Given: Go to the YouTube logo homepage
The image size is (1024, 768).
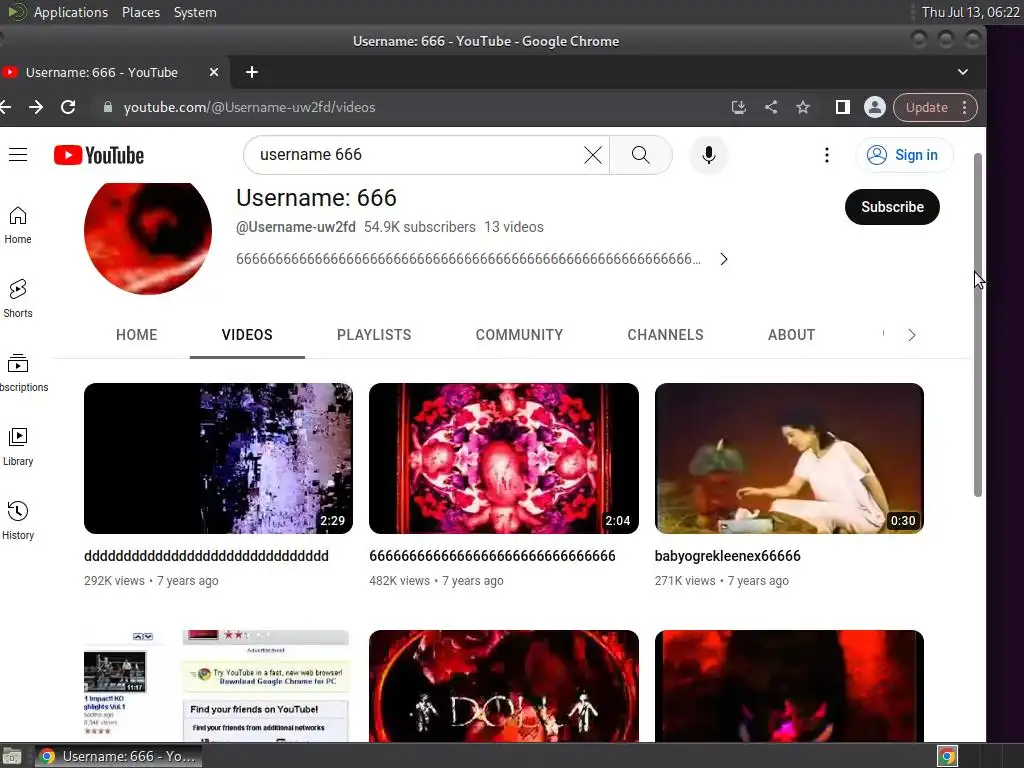Looking at the screenshot, I should [99, 155].
